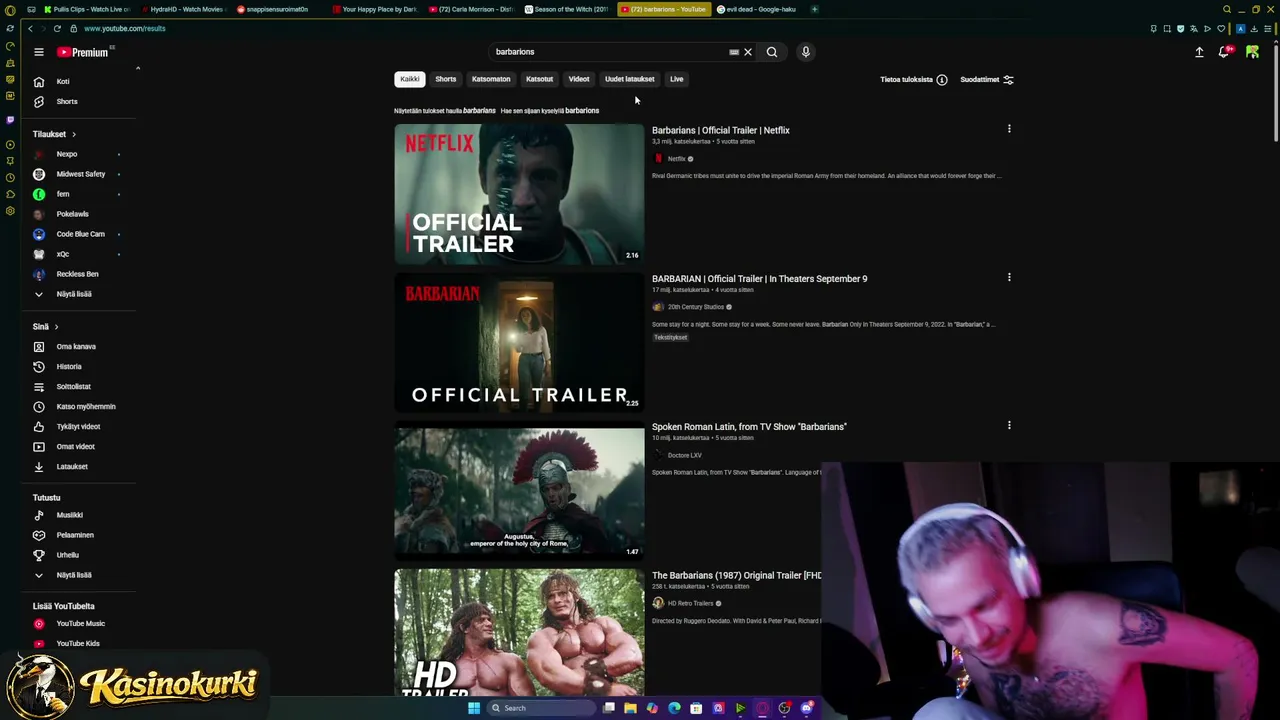1280x720 pixels.
Task: Open the Spoken Roman Latin video thumbnail
Action: click(x=519, y=491)
